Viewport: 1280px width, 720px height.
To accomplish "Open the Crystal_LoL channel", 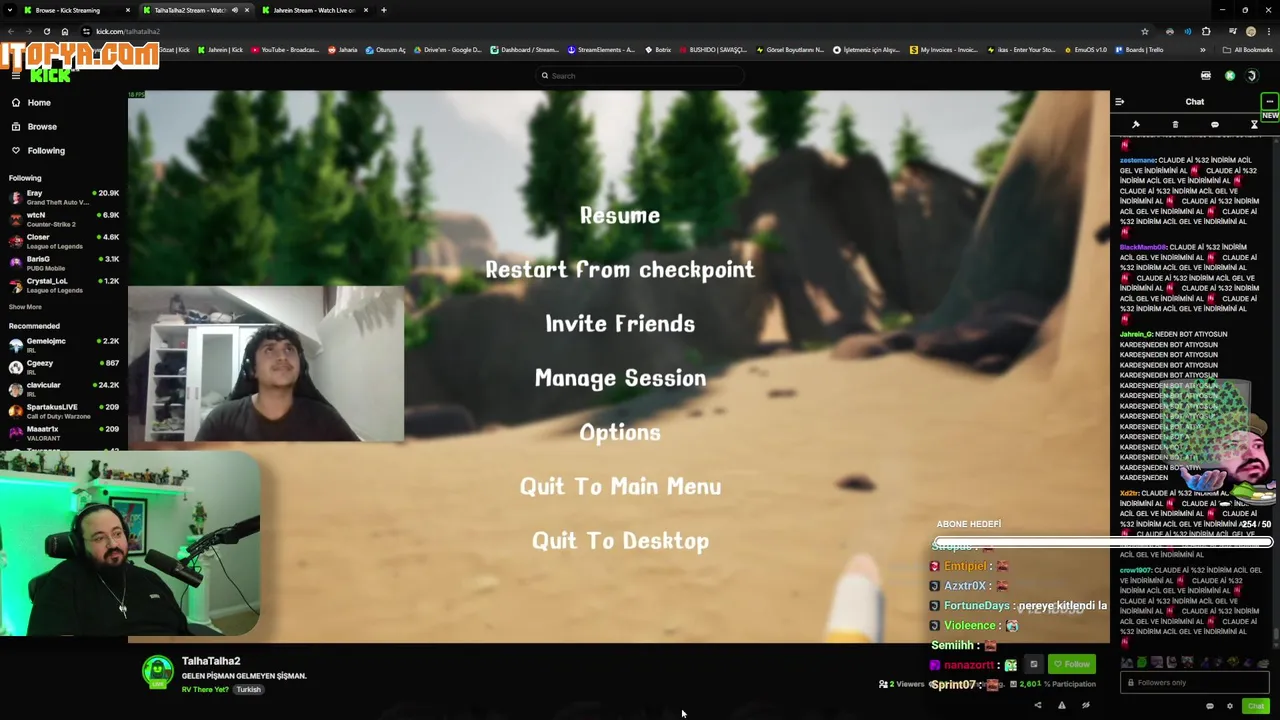I will (64, 285).
